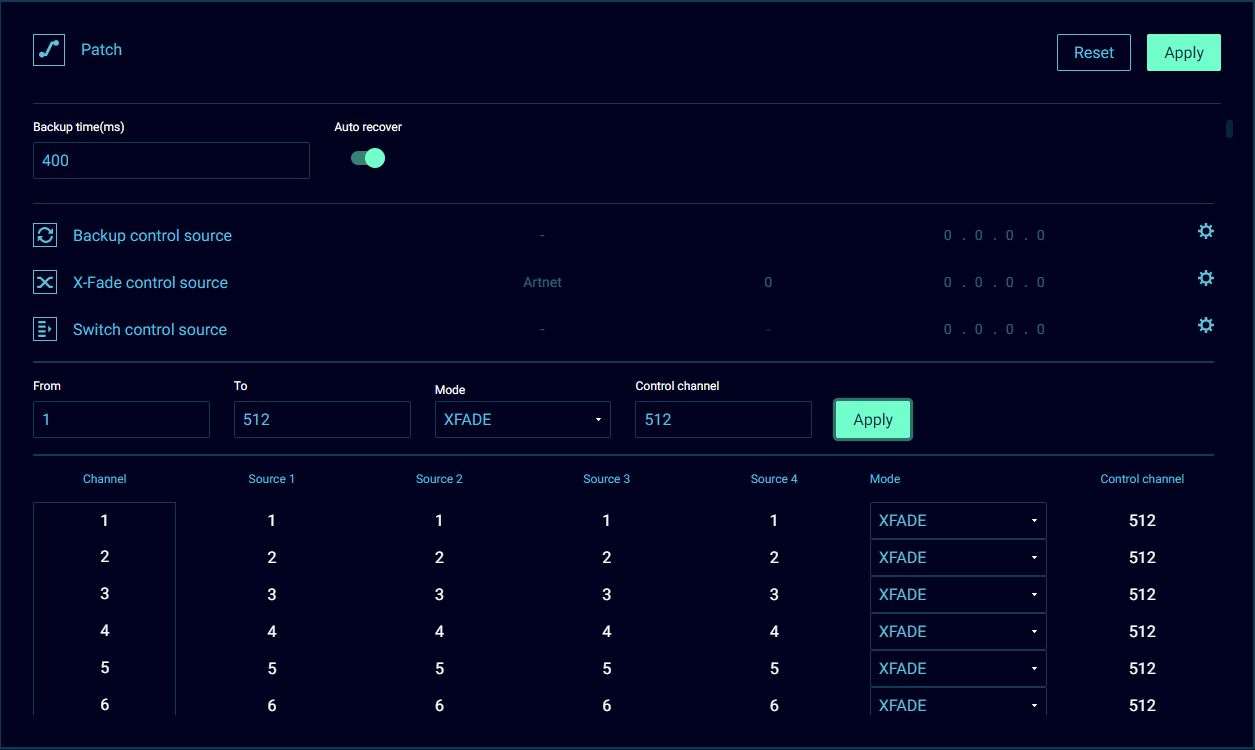Click the X-Fade control source icon
1255x750 pixels.
click(x=45, y=282)
